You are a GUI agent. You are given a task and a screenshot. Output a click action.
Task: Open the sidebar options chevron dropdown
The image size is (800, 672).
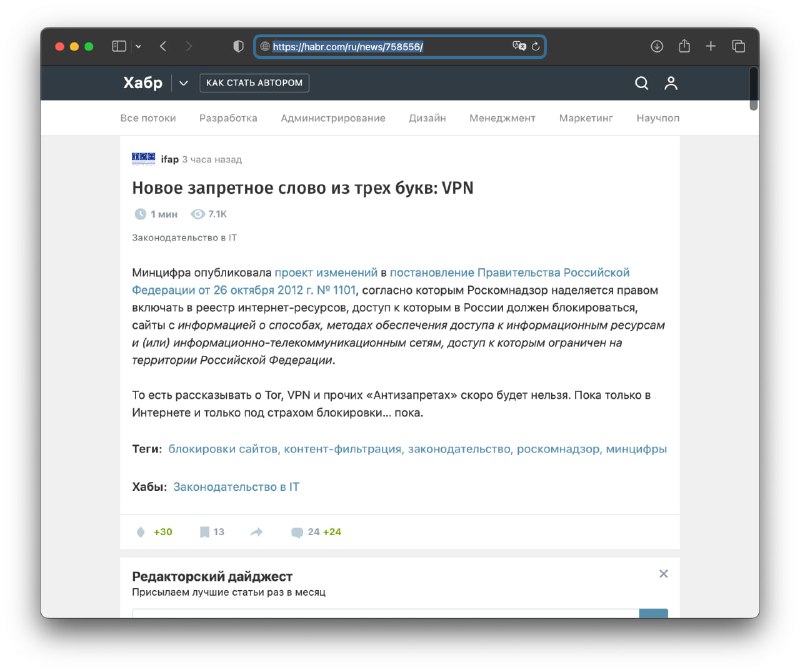coord(138,46)
